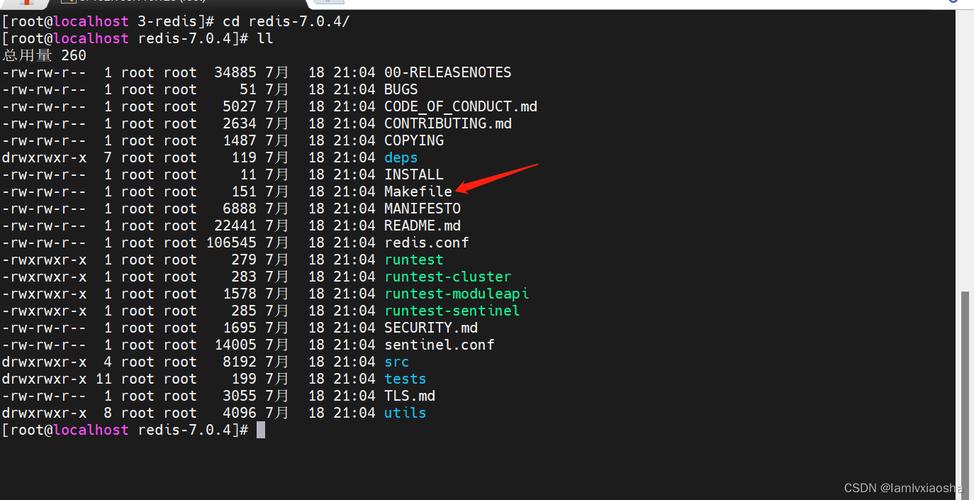The height and width of the screenshot is (500, 974).
Task: Click the file size 34885
Action: point(235,73)
